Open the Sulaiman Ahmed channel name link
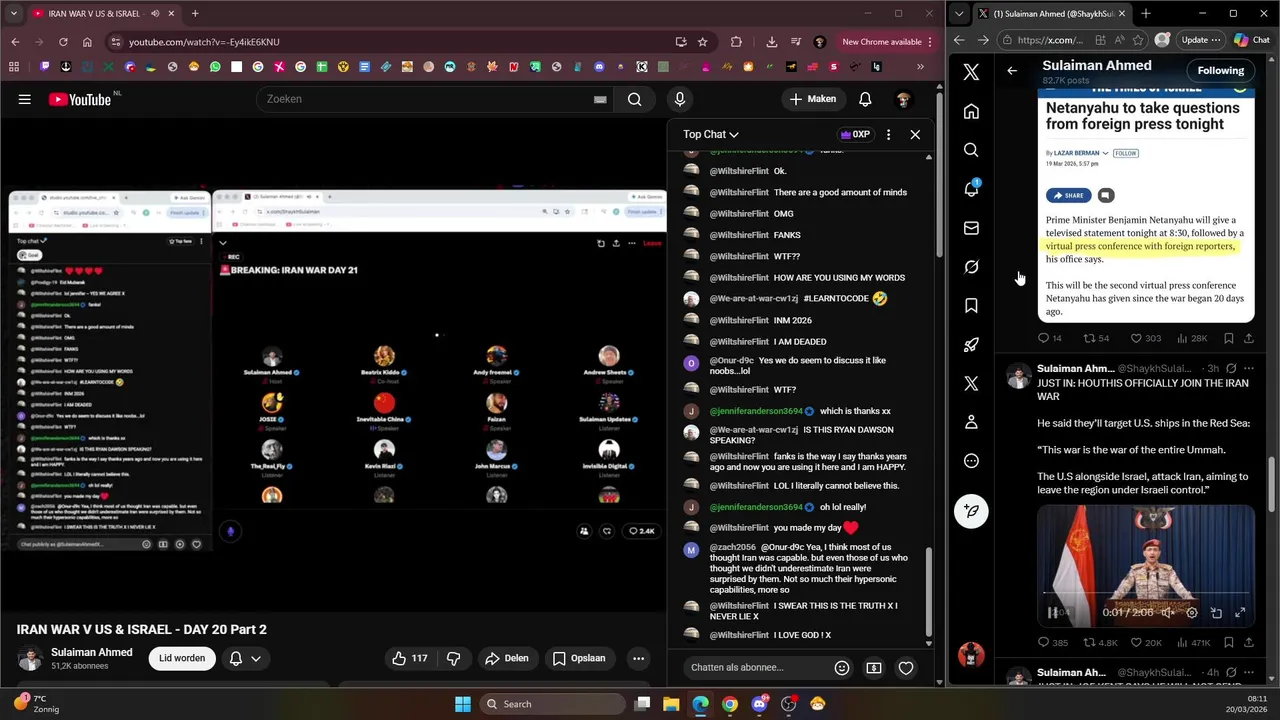Image resolution: width=1280 pixels, height=720 pixels. click(x=92, y=652)
